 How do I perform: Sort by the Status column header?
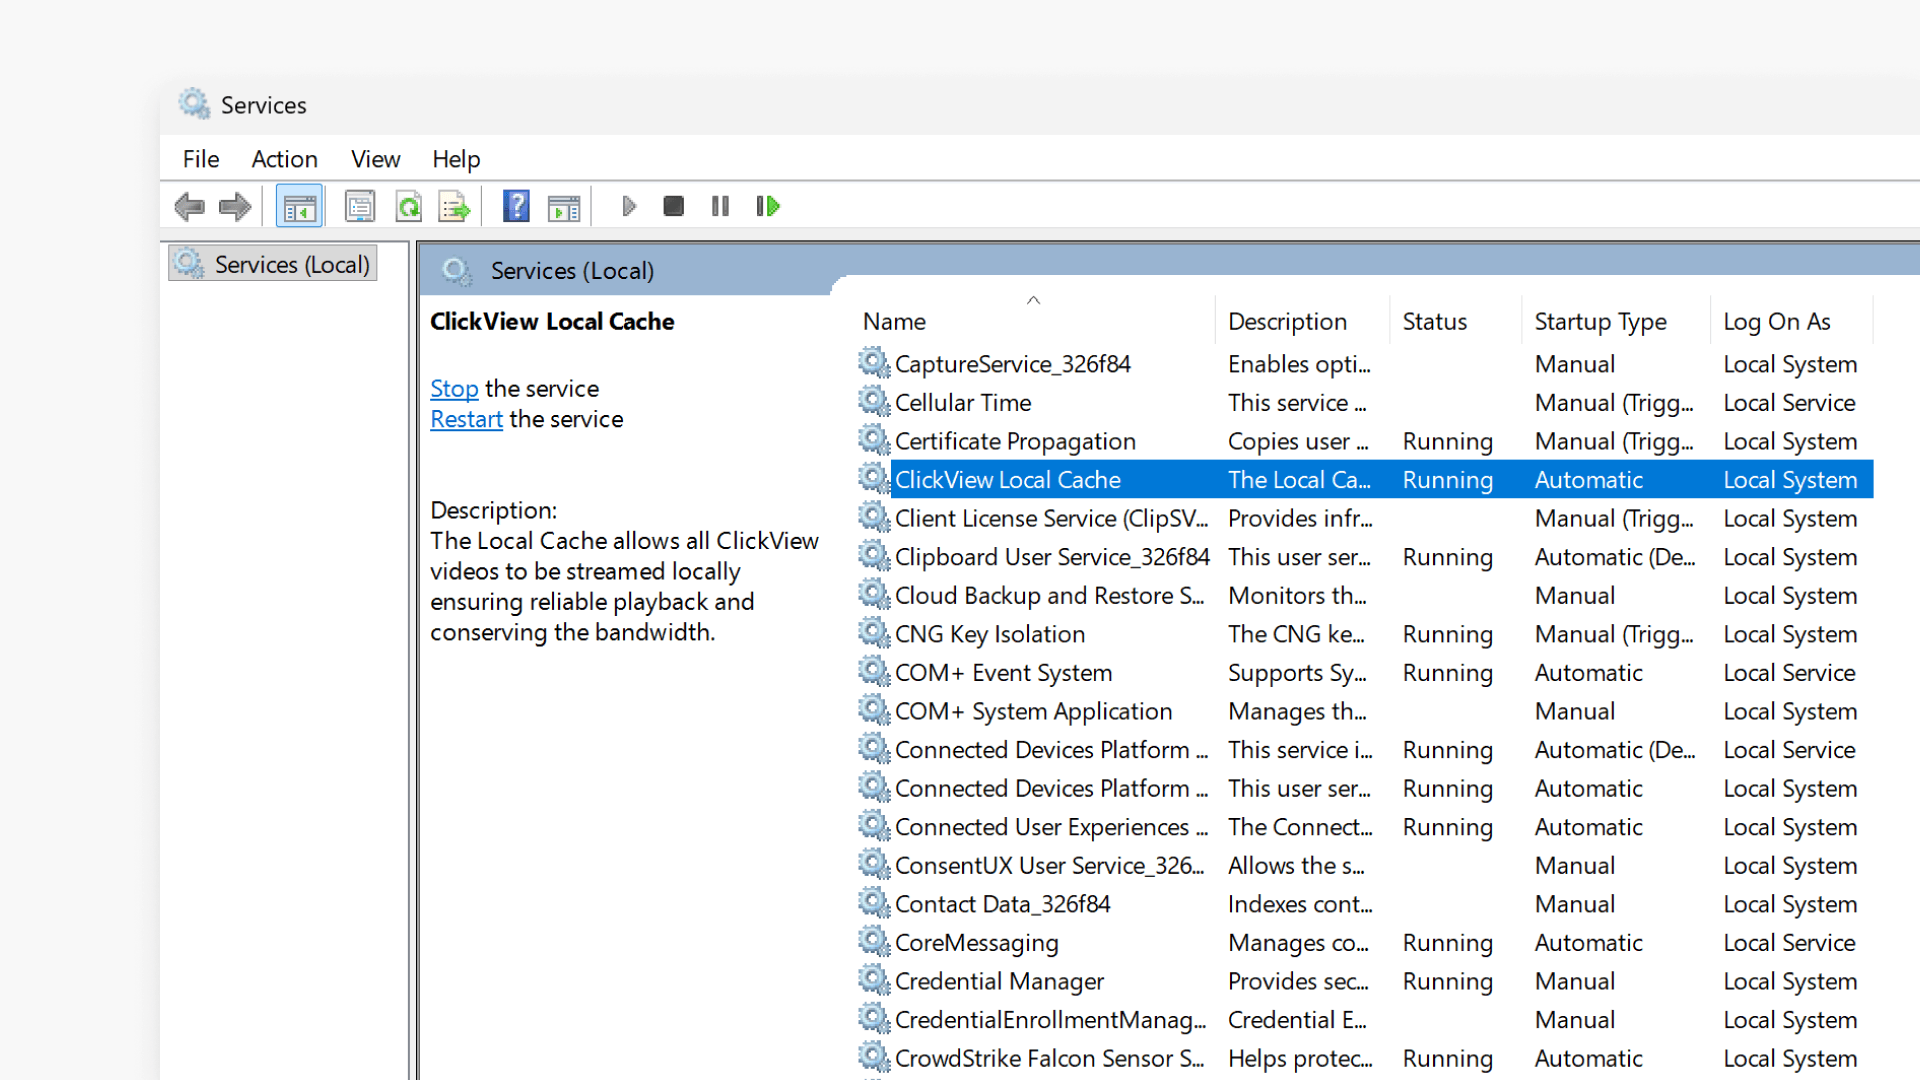pyautogui.click(x=1434, y=322)
